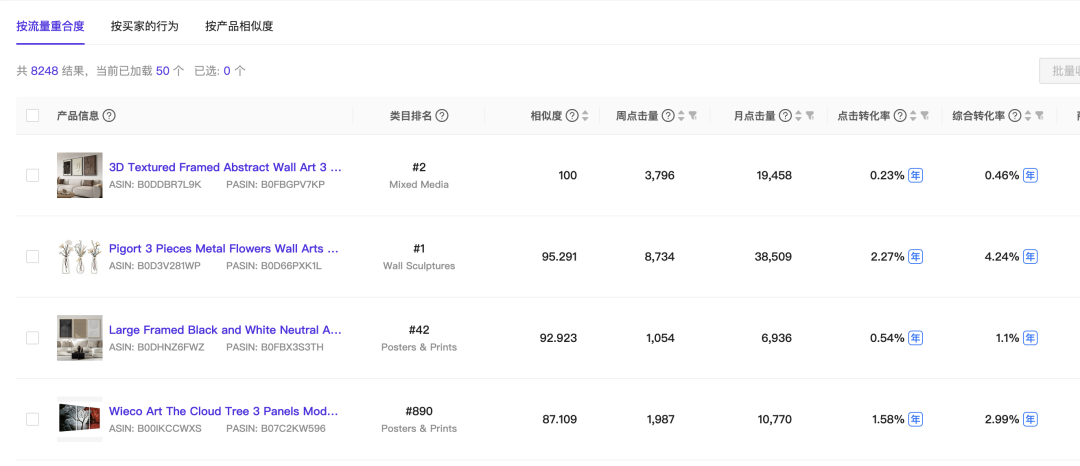Click weekly clicks value 8,734
Image resolution: width=1080 pixels, height=466 pixels.
(x=660, y=257)
